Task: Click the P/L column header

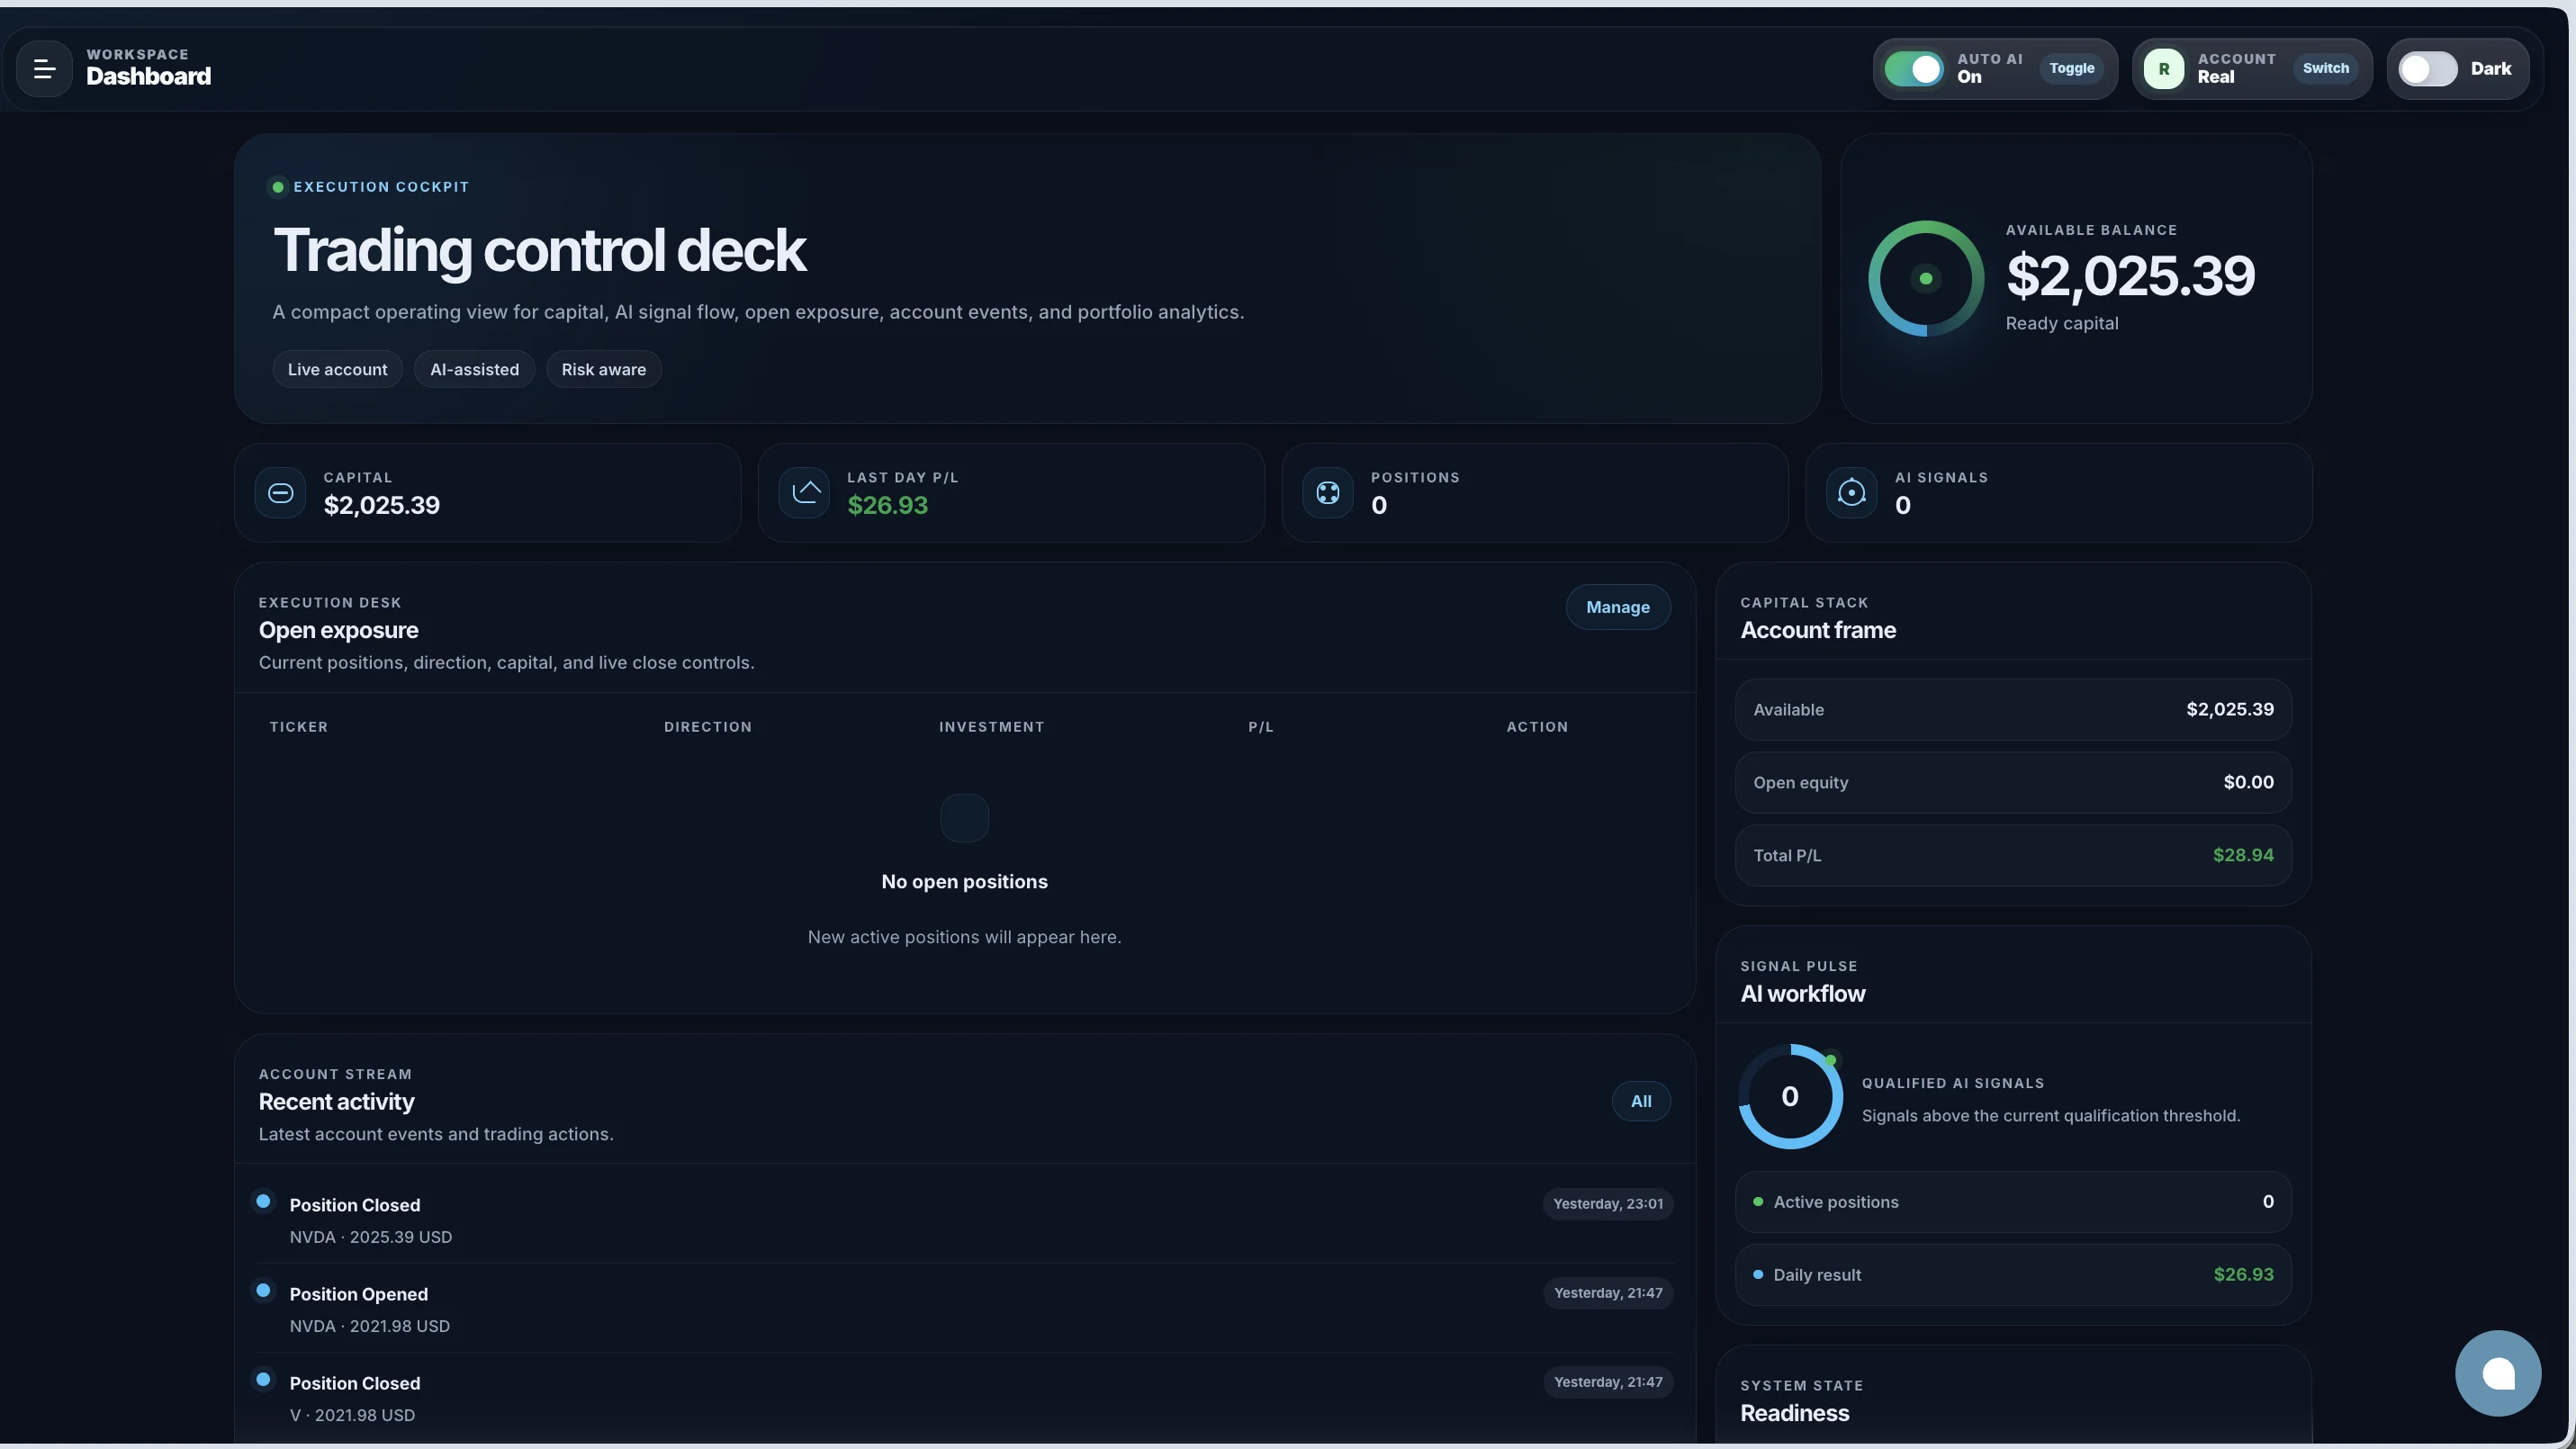Action: 1261,727
